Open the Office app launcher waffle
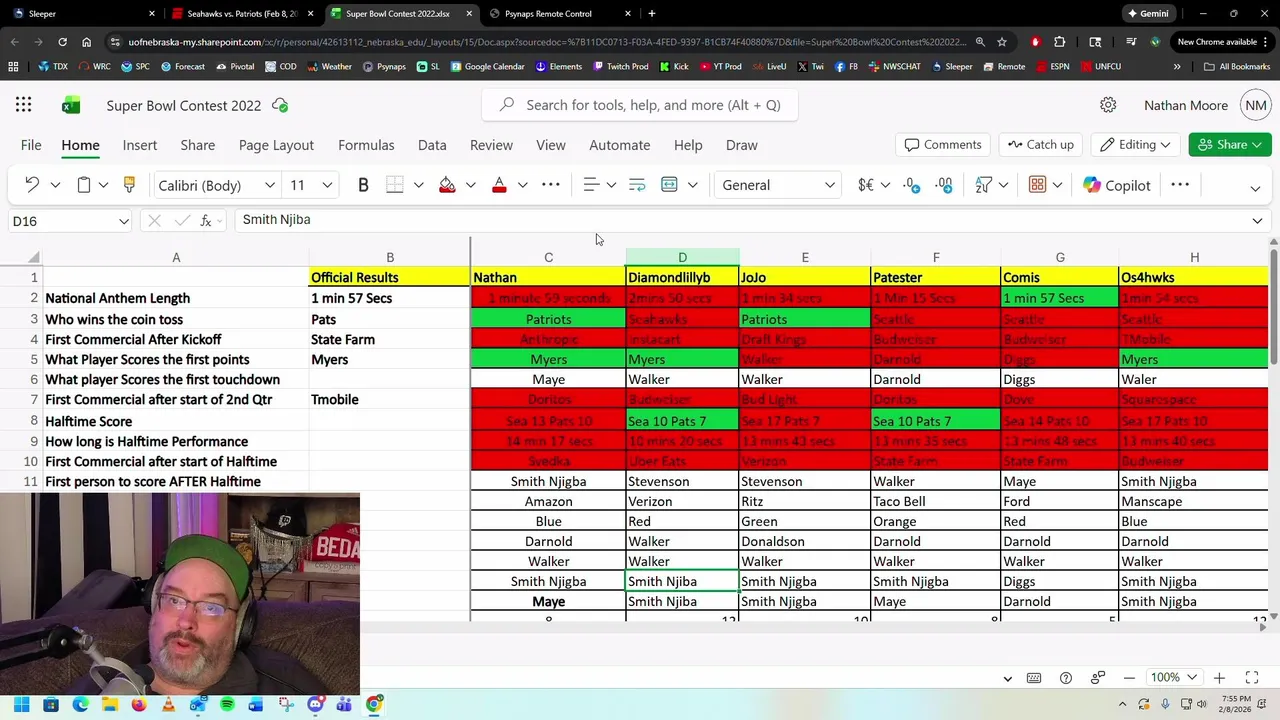Viewport: 1280px width, 720px height. point(23,105)
